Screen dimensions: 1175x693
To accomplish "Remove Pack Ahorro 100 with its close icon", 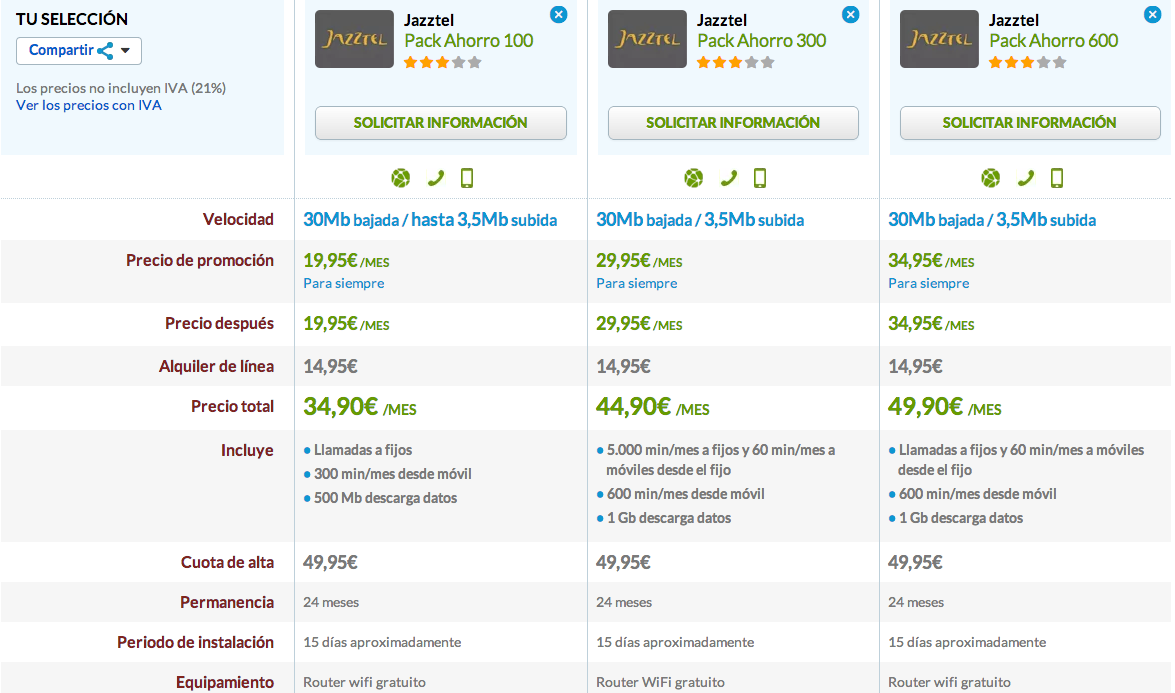I will tap(558, 14).
